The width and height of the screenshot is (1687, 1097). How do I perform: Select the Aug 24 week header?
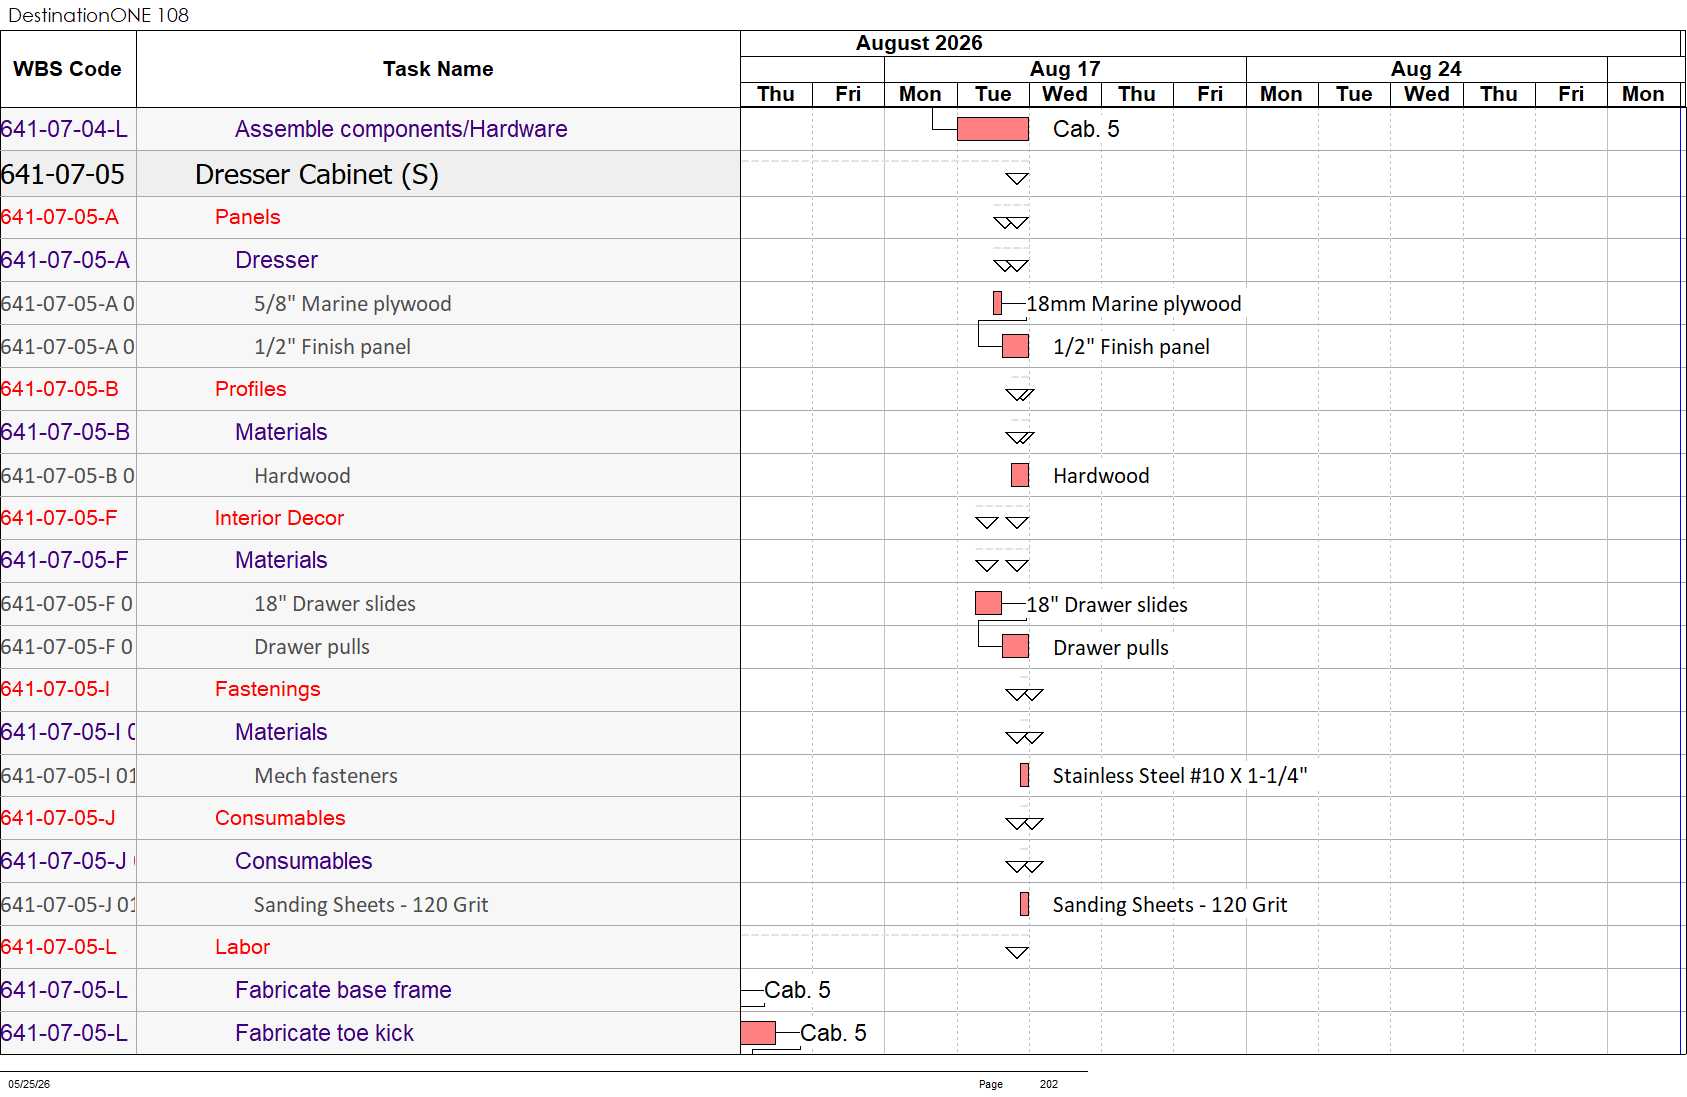point(1426,69)
